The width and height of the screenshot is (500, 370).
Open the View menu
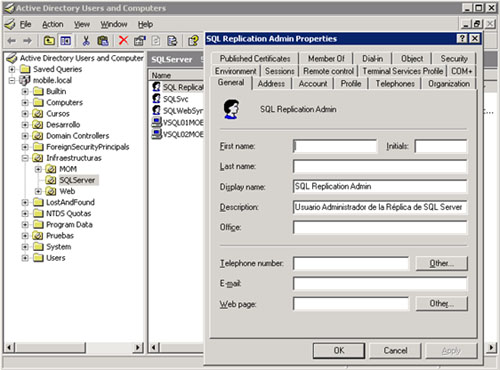point(82,24)
